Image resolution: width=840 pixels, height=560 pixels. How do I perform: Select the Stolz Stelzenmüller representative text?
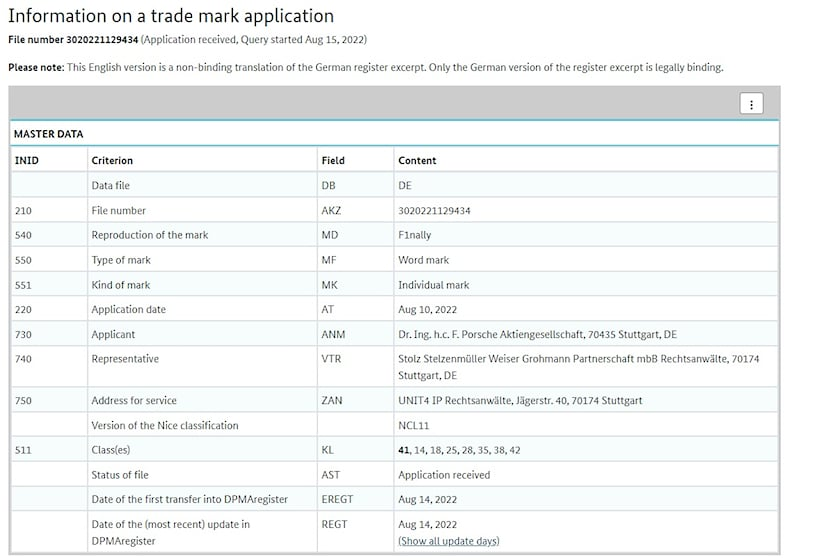click(578, 359)
